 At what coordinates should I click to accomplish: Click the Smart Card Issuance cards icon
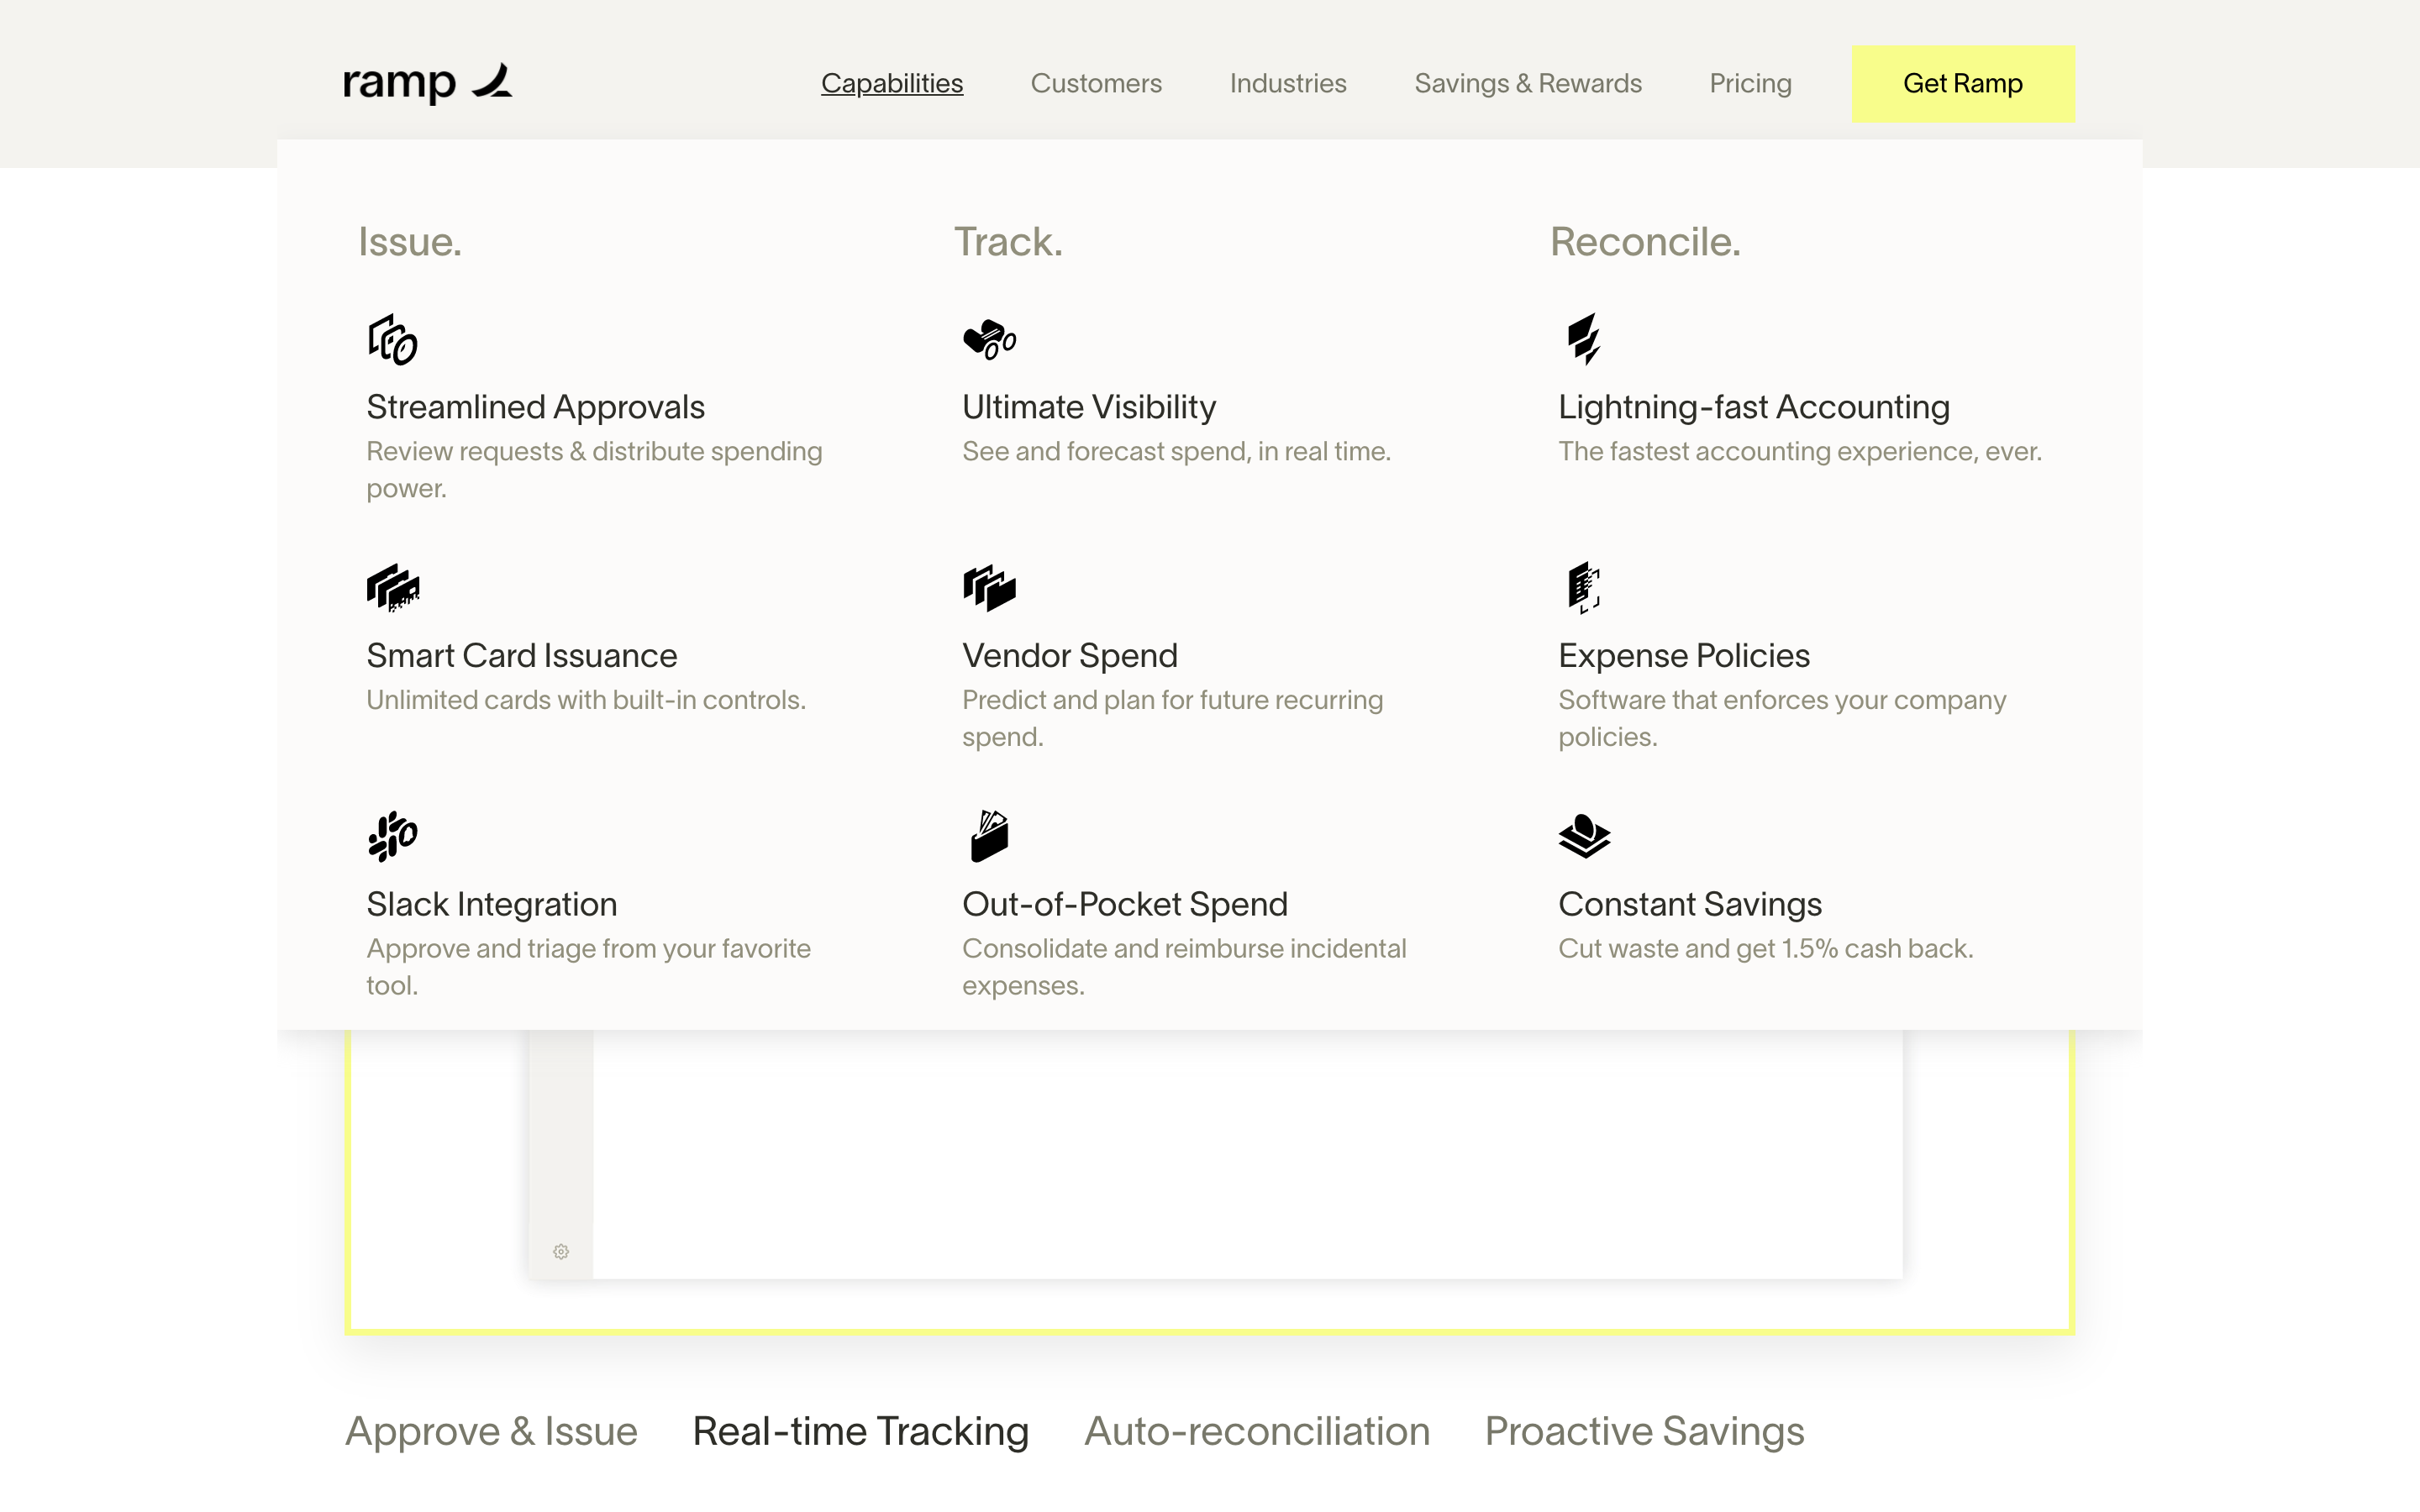[393, 587]
